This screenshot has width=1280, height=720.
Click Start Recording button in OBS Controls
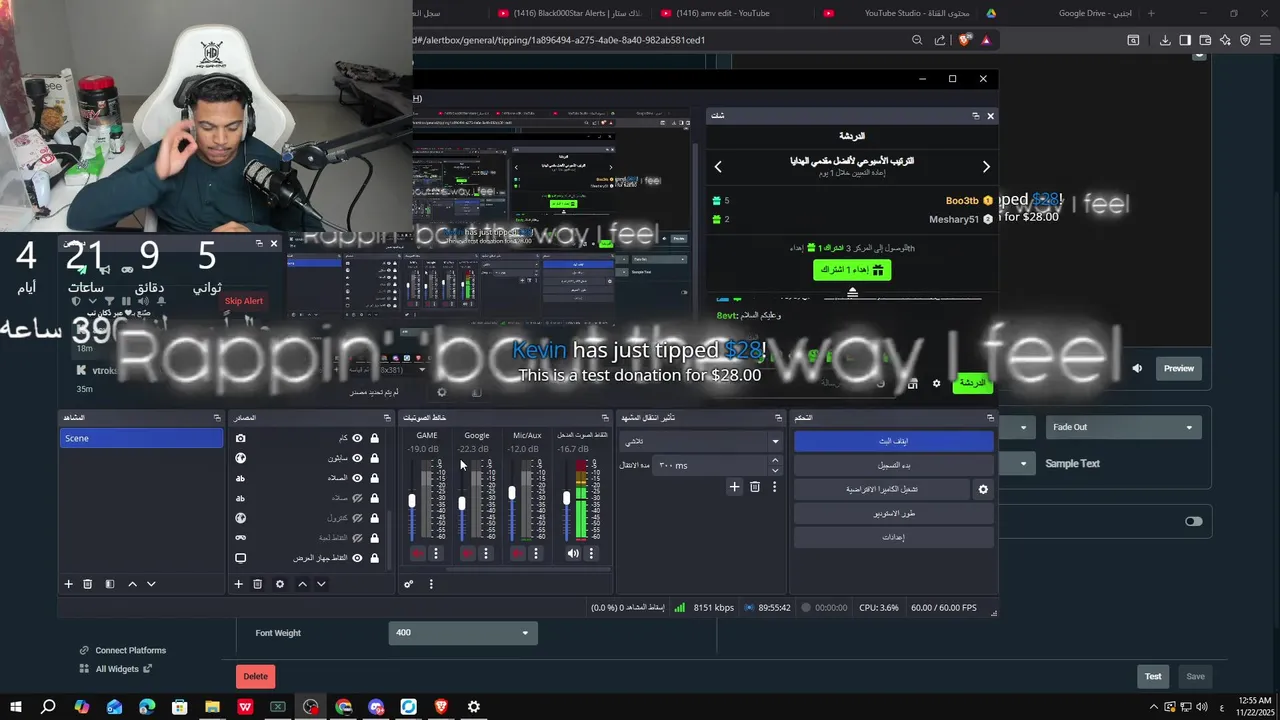point(894,465)
